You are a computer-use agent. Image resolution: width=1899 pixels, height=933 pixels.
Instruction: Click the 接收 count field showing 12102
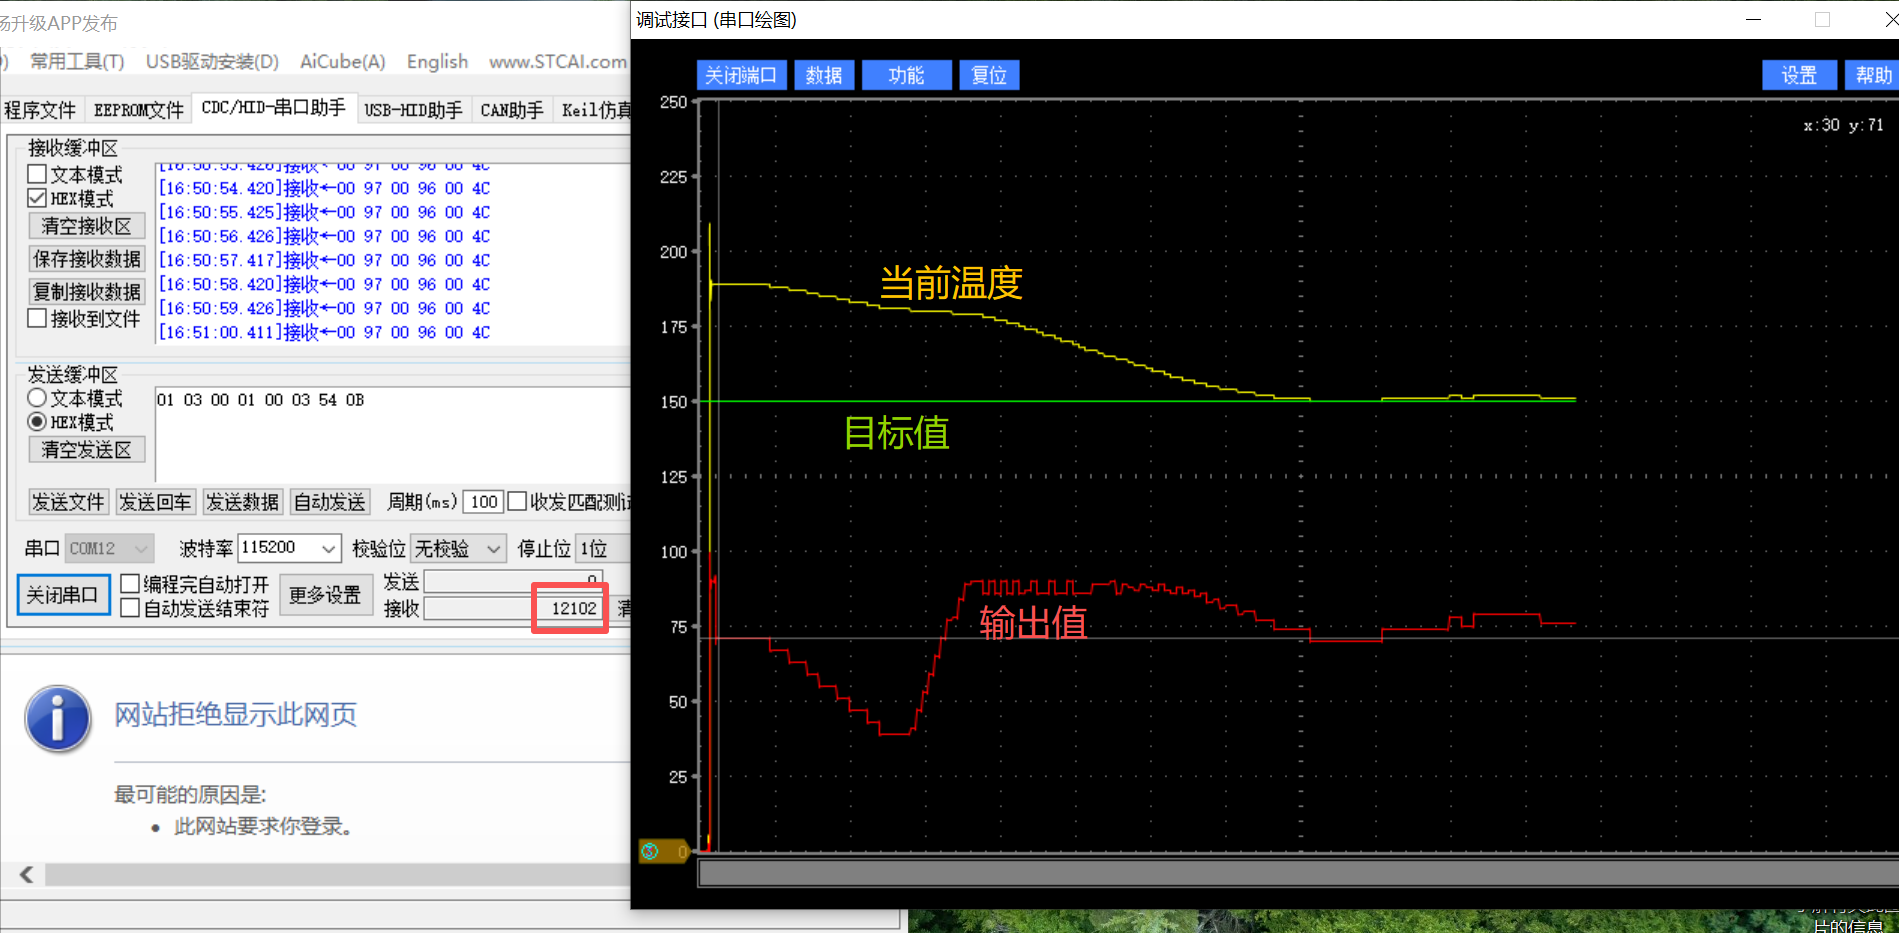tap(514, 609)
